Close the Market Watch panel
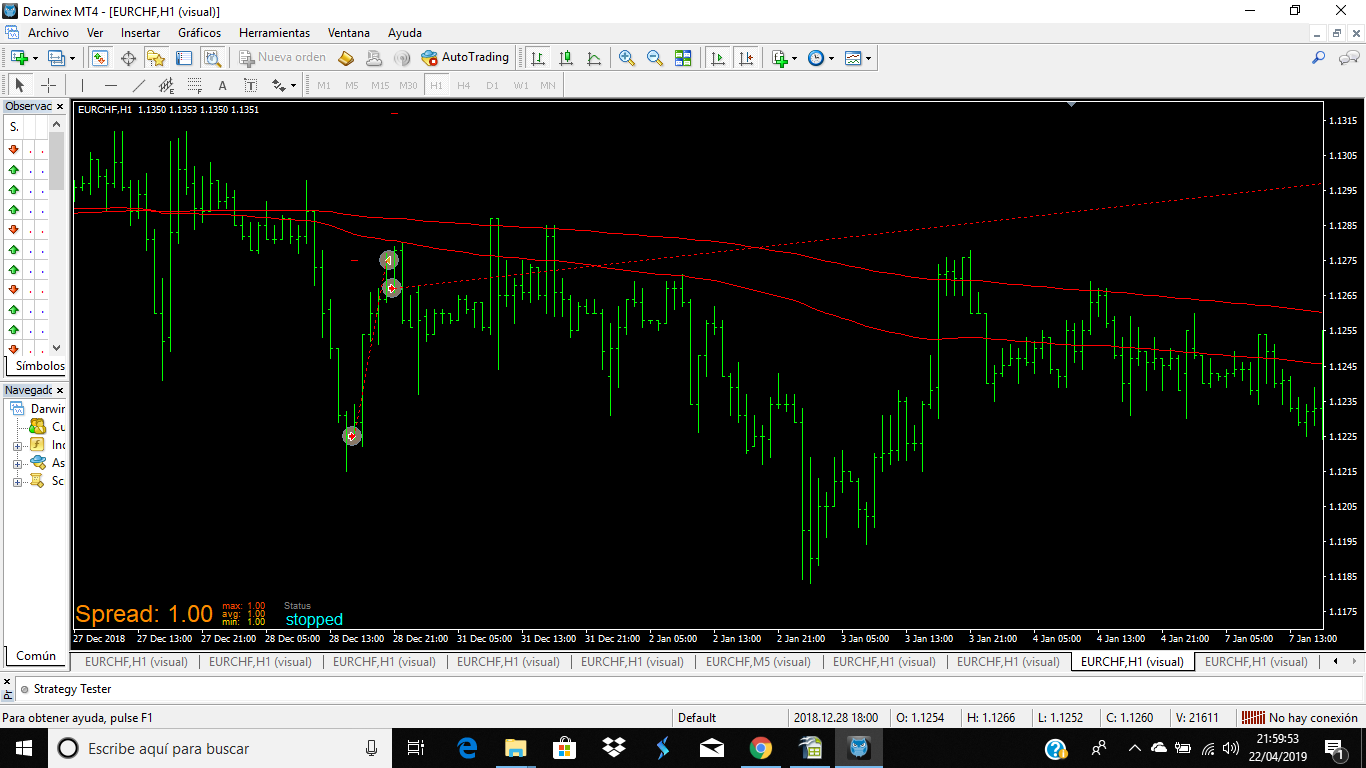Image resolution: width=1366 pixels, height=768 pixels. click(60, 106)
